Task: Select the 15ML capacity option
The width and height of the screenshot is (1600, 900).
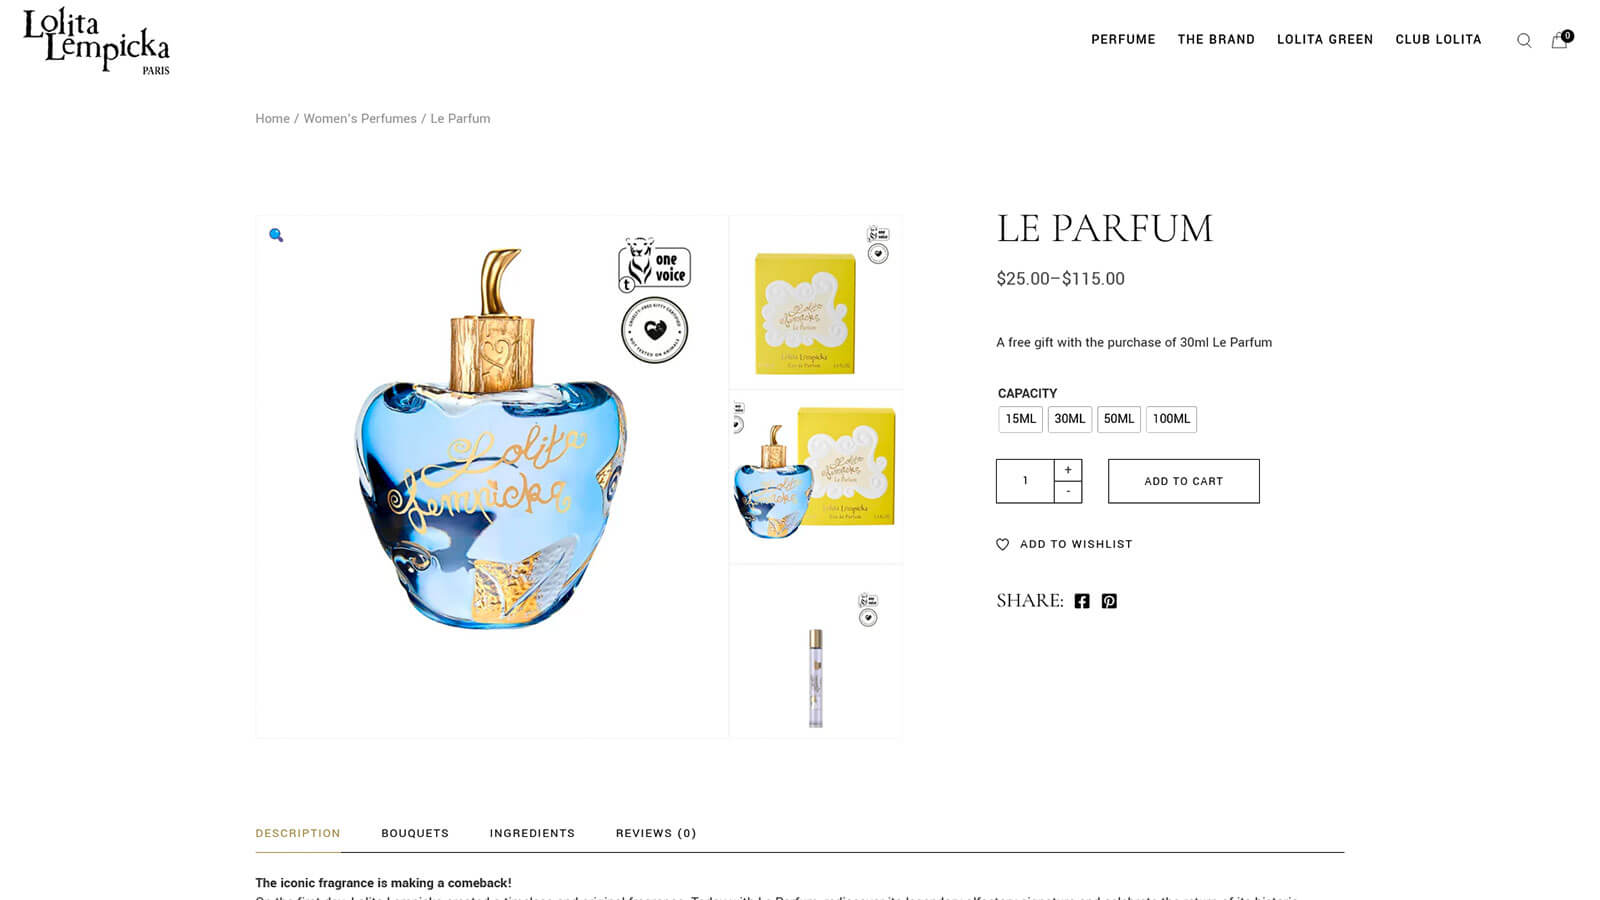Action: tap(1020, 419)
